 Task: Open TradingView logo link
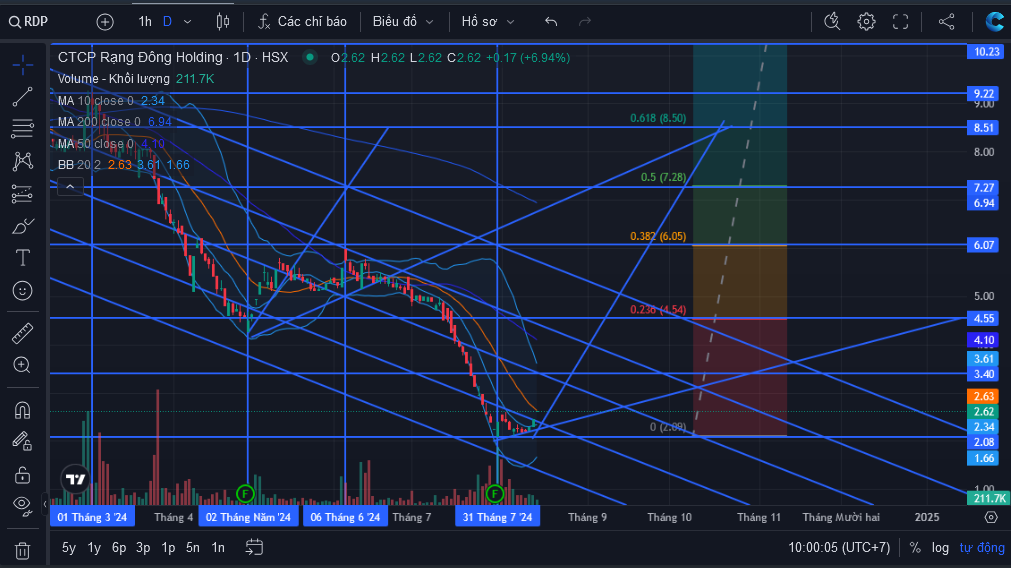(x=75, y=479)
